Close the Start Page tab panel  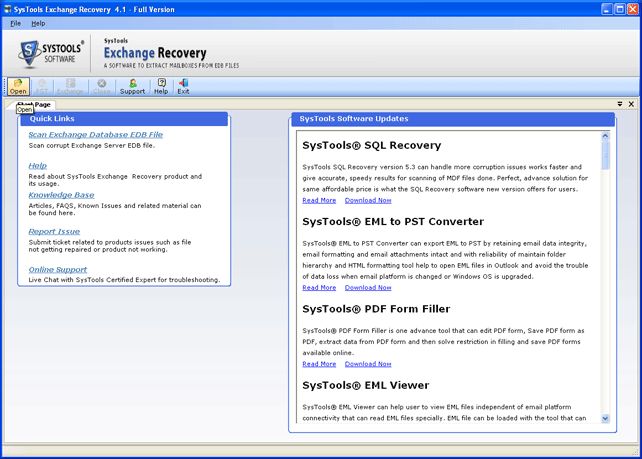tap(631, 104)
